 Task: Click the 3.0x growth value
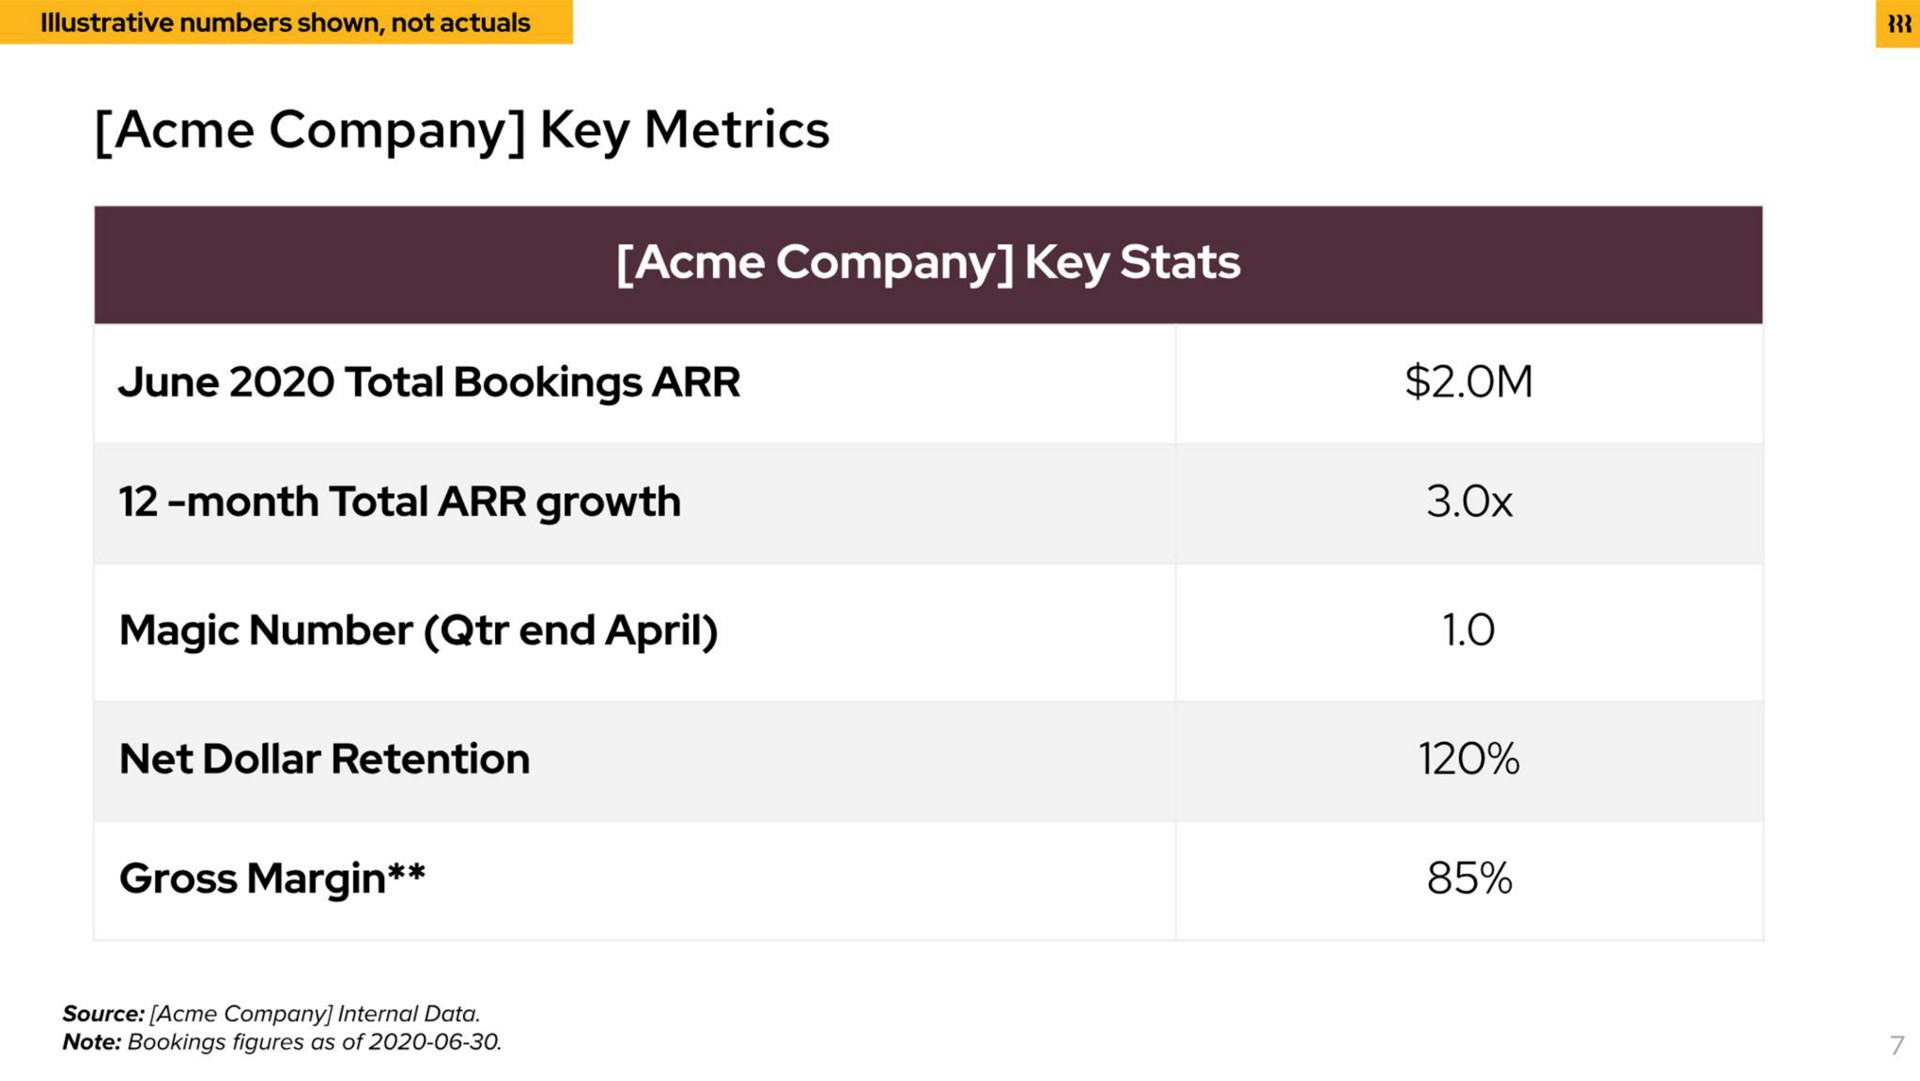[1469, 502]
